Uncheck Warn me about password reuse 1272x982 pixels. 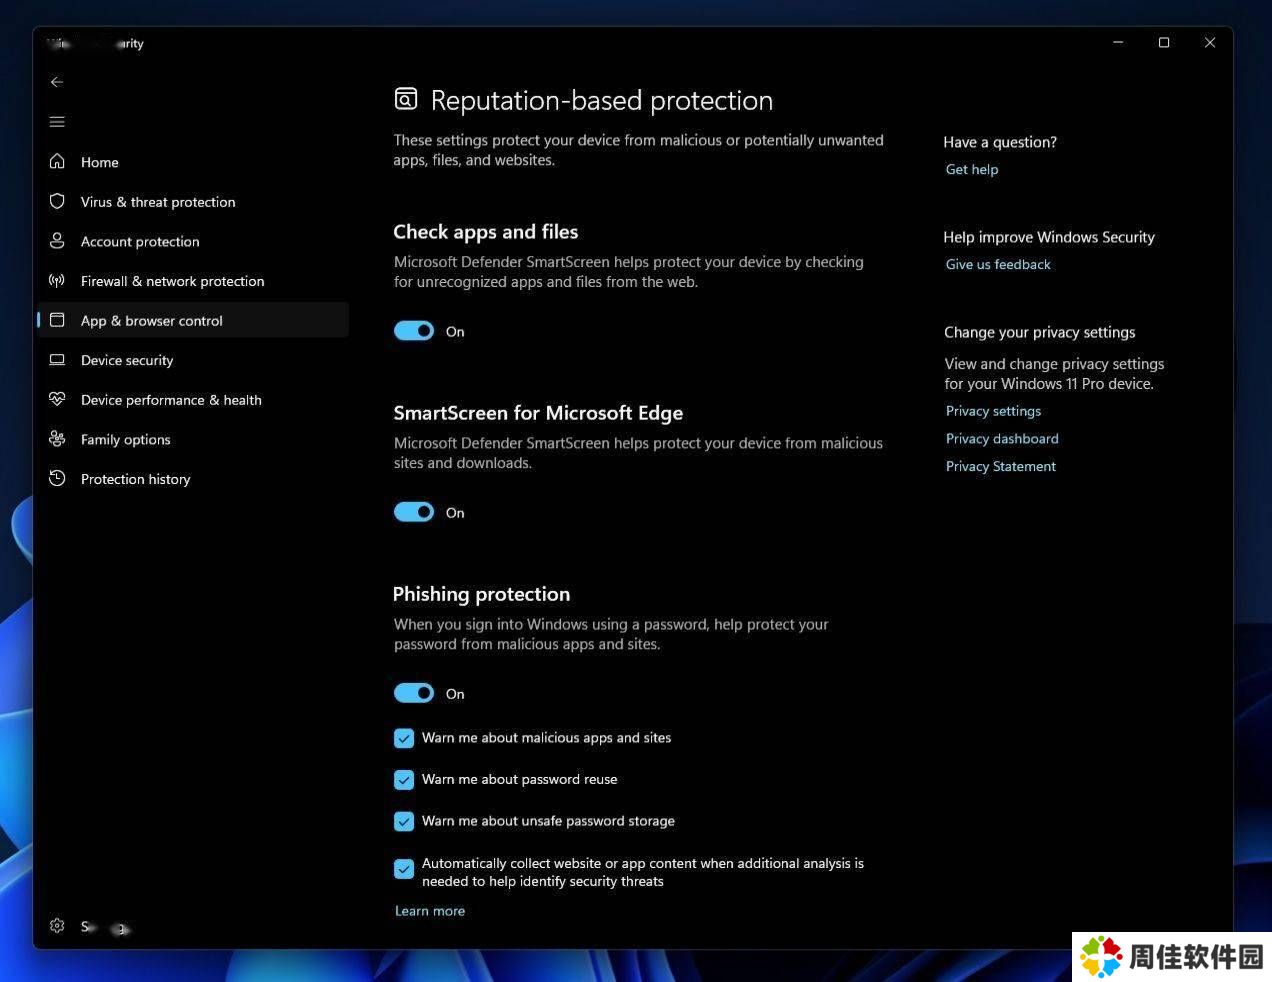click(x=404, y=779)
